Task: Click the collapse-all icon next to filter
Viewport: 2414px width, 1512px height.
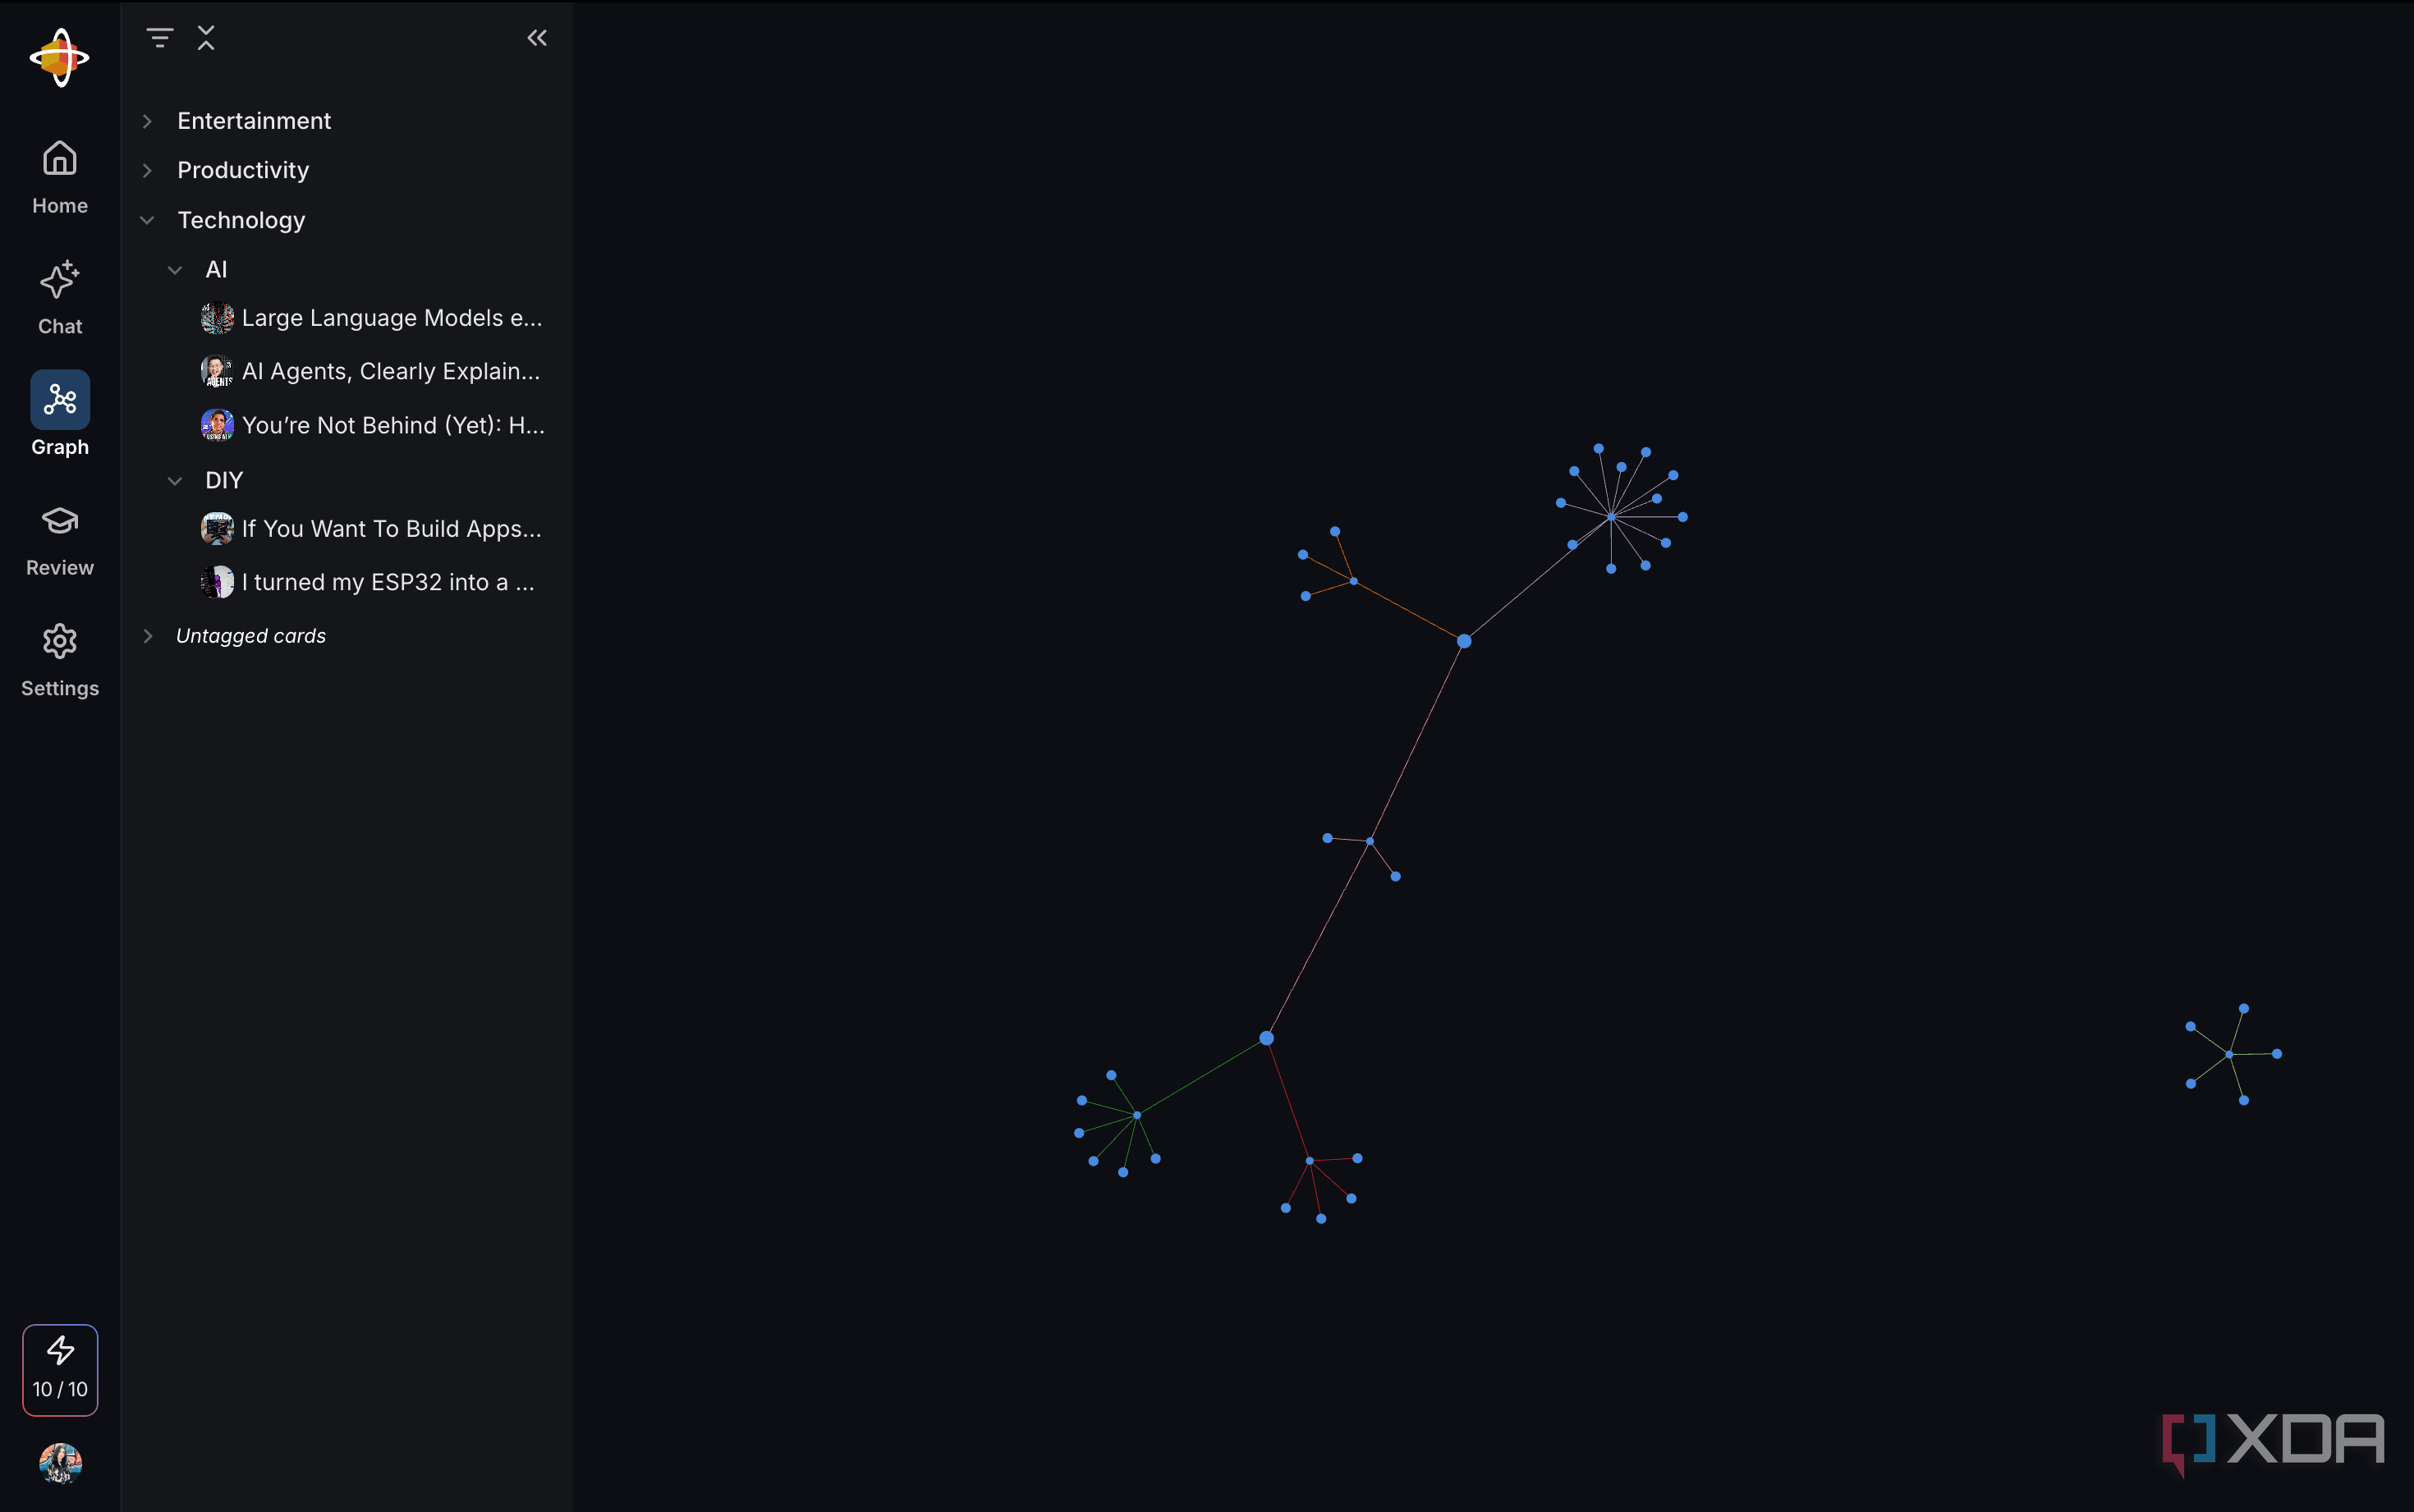Action: (206, 38)
